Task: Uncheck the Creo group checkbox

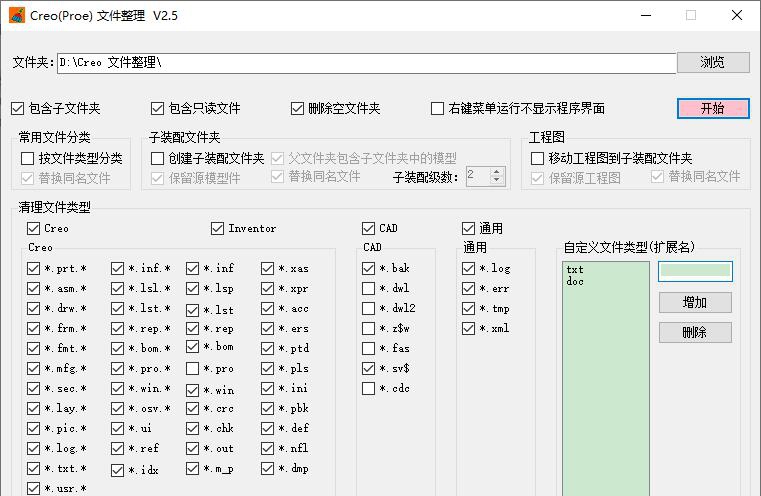Action: pyautogui.click(x=33, y=228)
